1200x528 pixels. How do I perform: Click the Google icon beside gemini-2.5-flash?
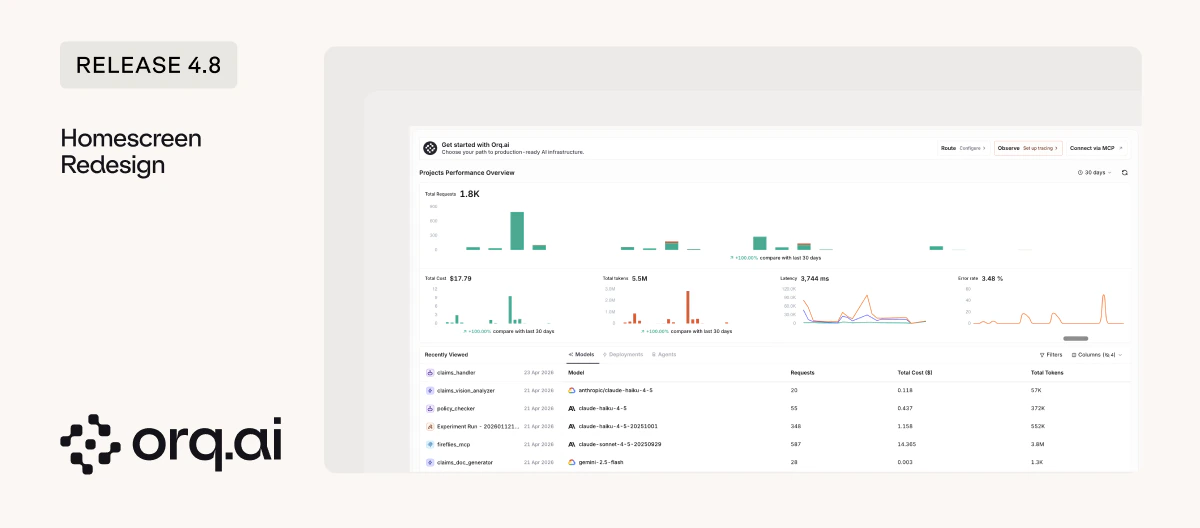pos(572,462)
